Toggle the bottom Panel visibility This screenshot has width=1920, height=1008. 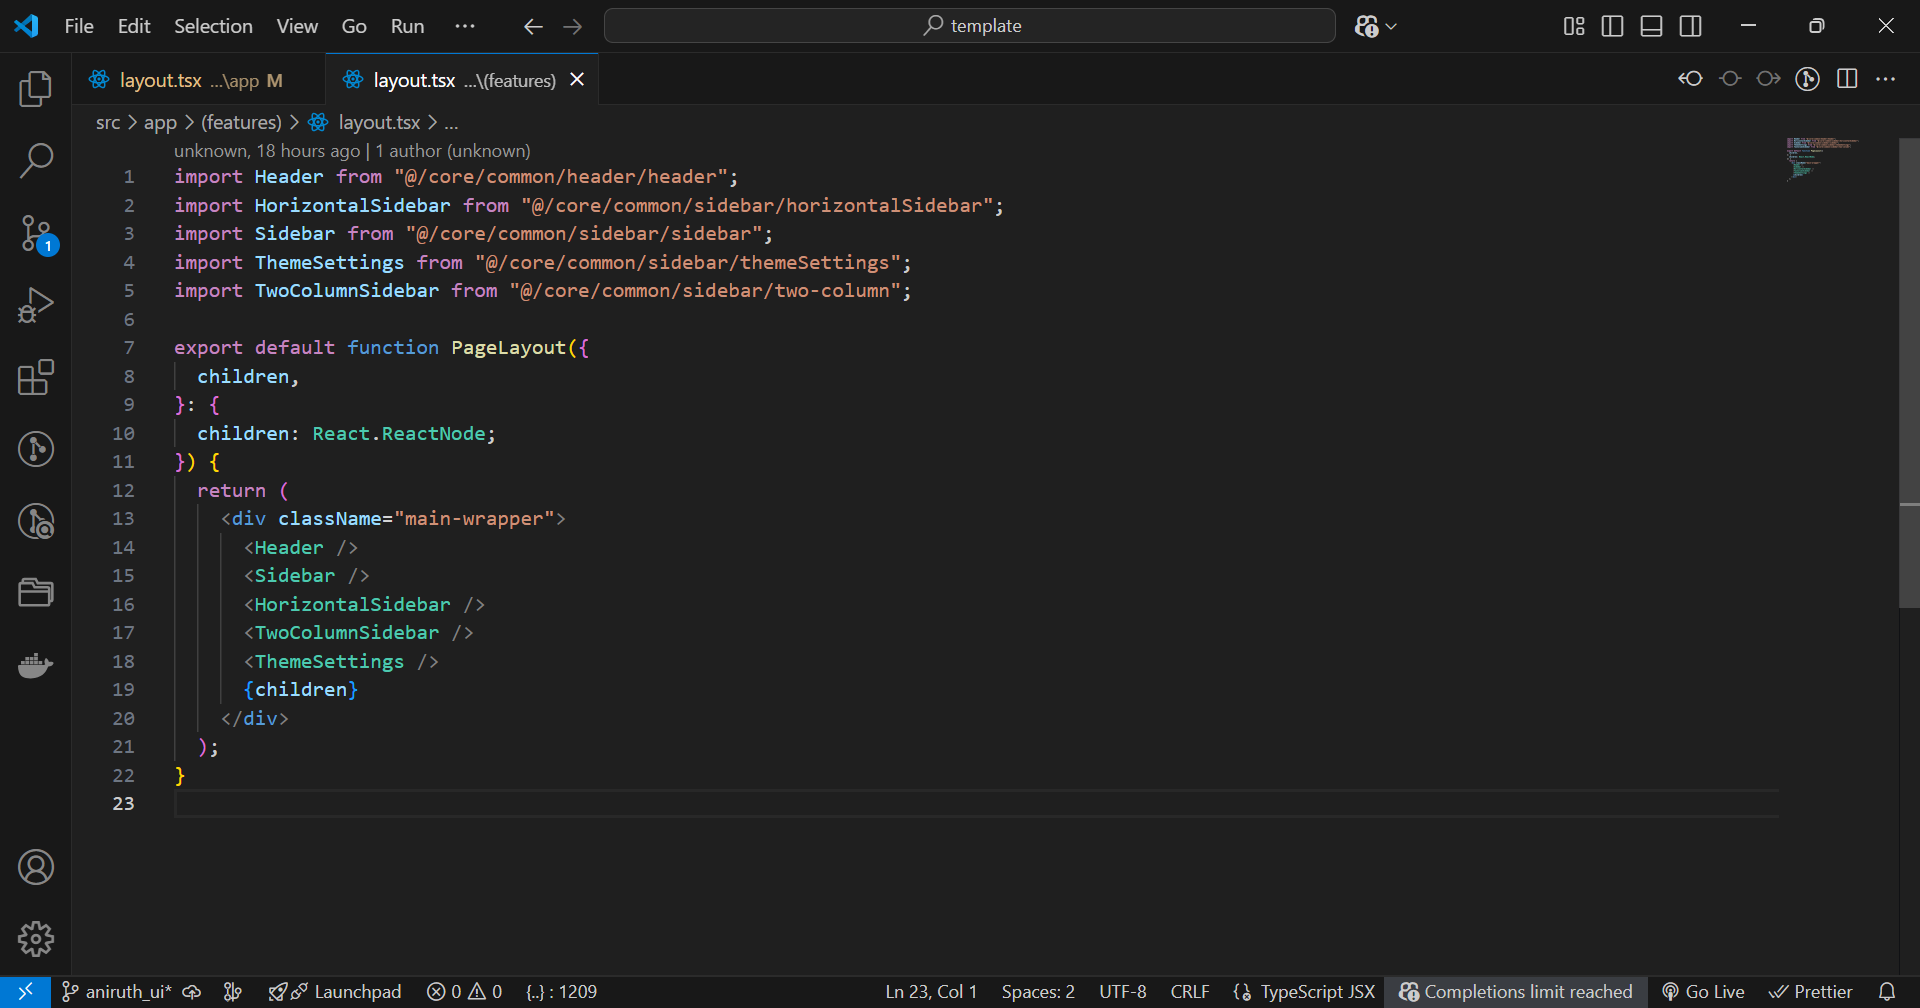(1651, 26)
